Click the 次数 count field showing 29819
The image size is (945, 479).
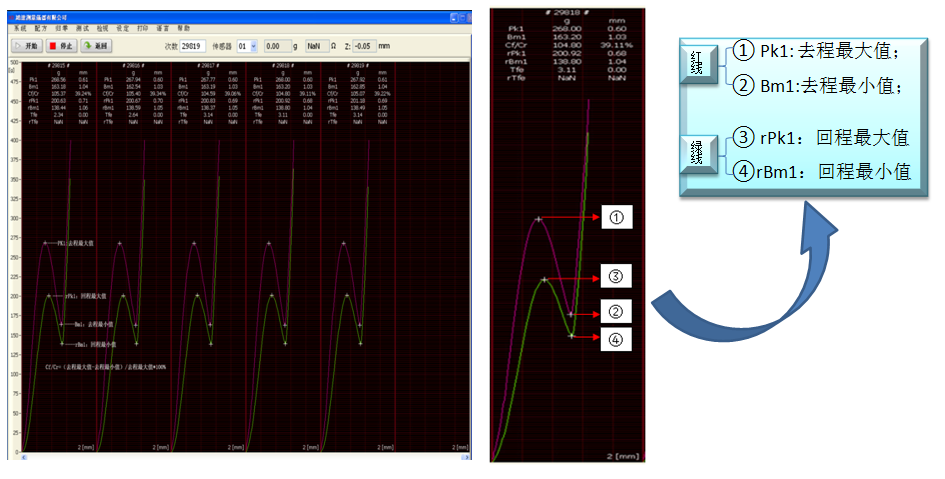tap(192, 46)
